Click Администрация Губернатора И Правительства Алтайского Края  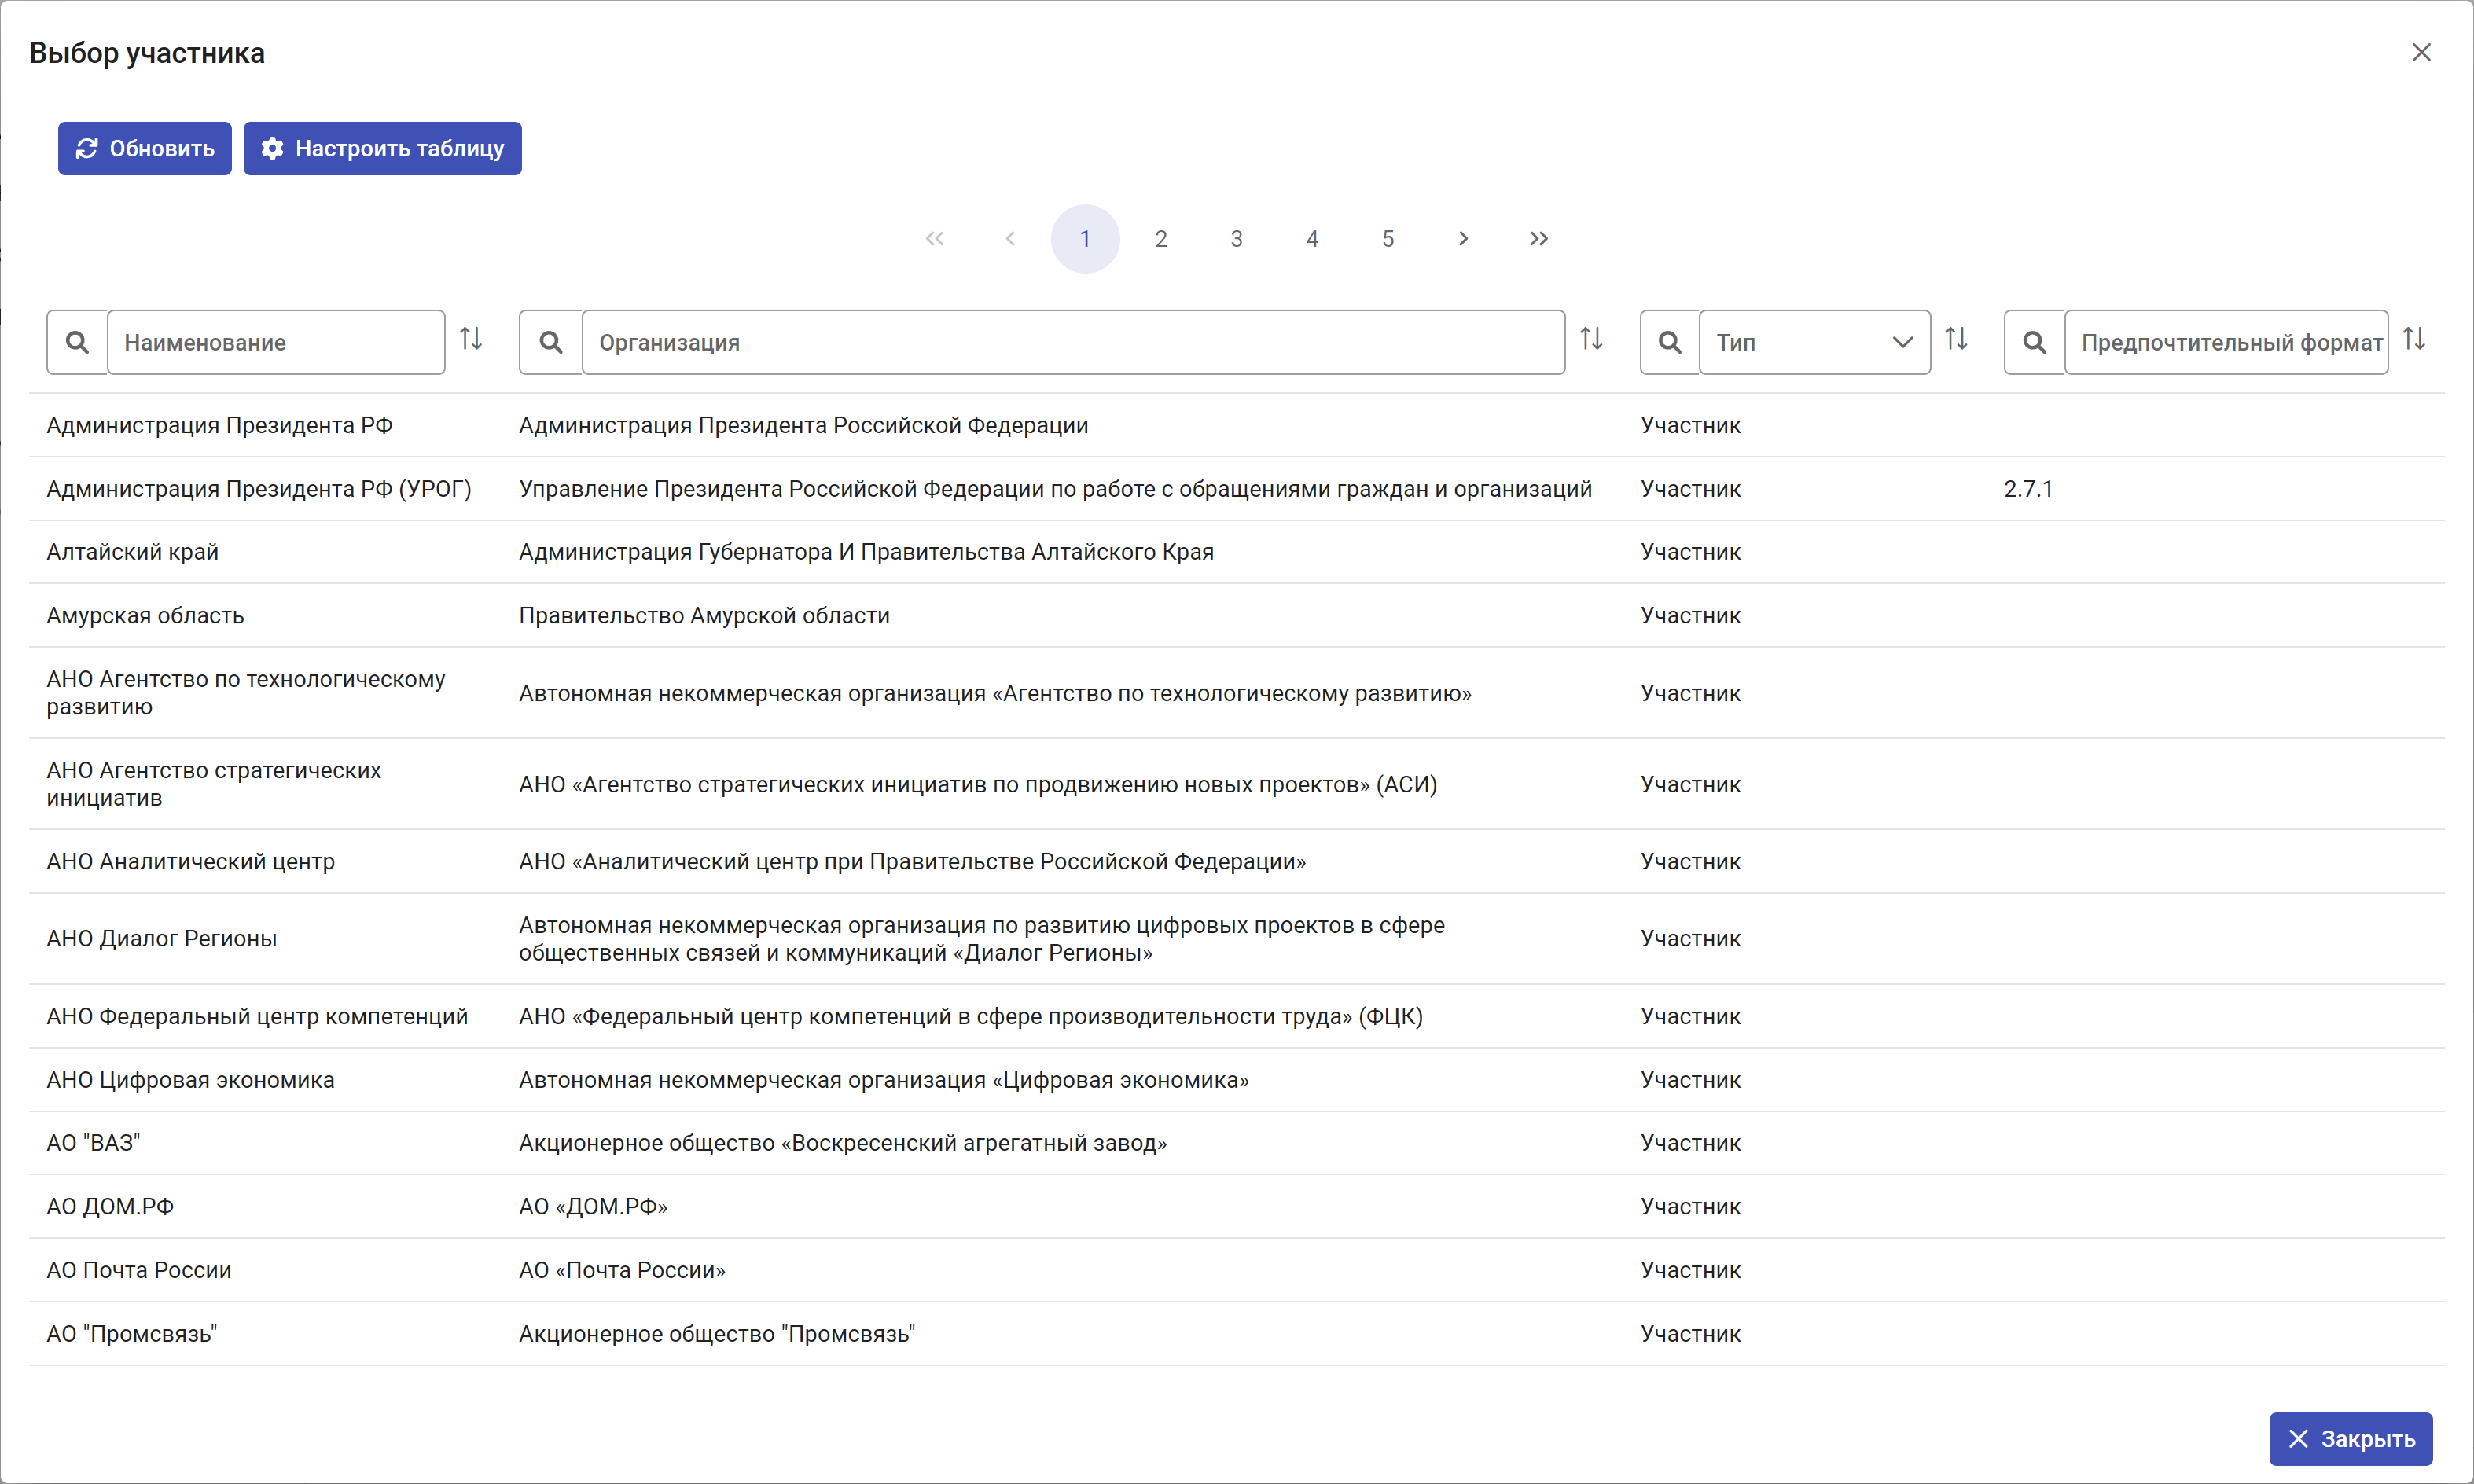click(866, 552)
